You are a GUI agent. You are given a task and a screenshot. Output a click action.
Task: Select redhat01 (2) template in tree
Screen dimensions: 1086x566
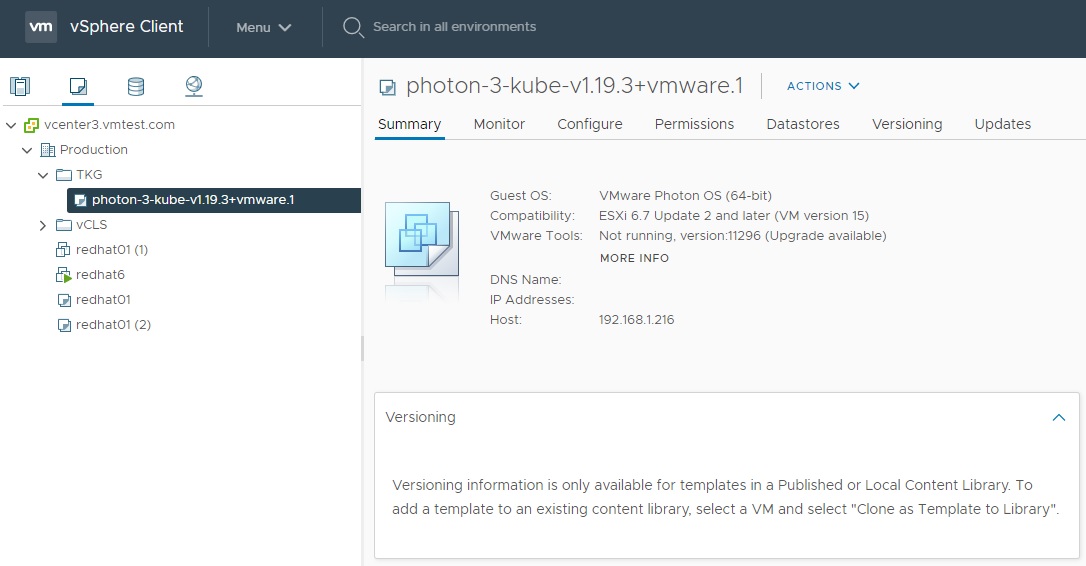(112, 325)
